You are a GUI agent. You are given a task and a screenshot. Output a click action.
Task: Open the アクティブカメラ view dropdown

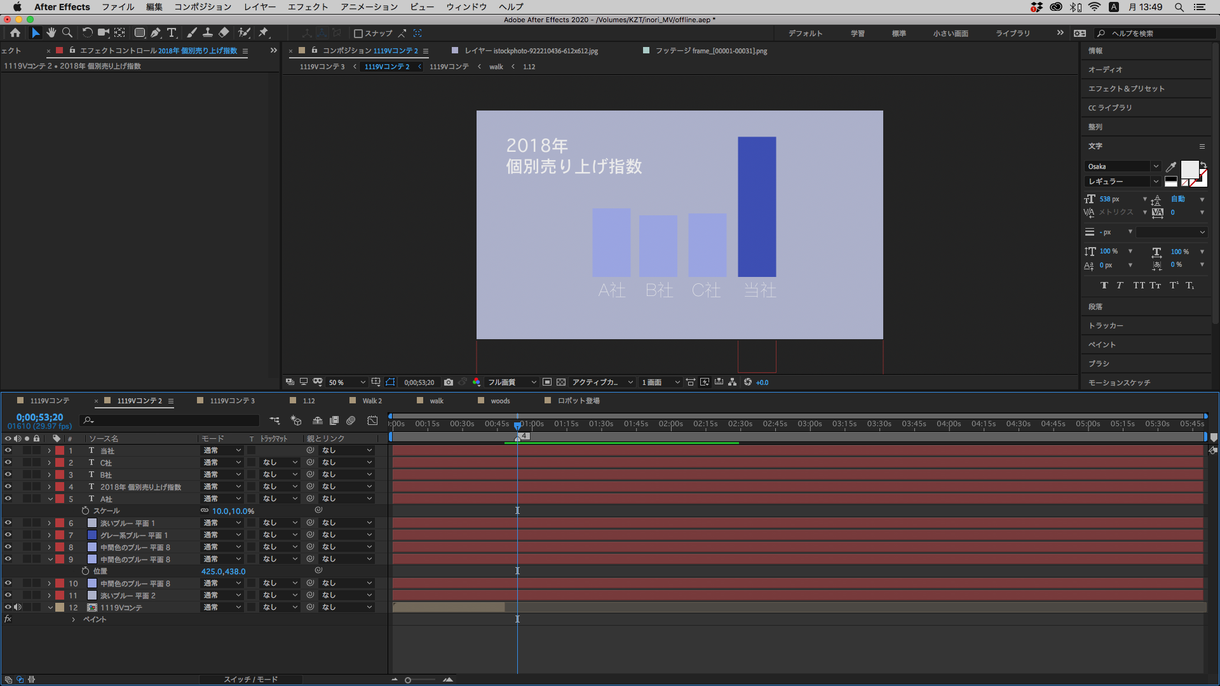[x=602, y=382]
